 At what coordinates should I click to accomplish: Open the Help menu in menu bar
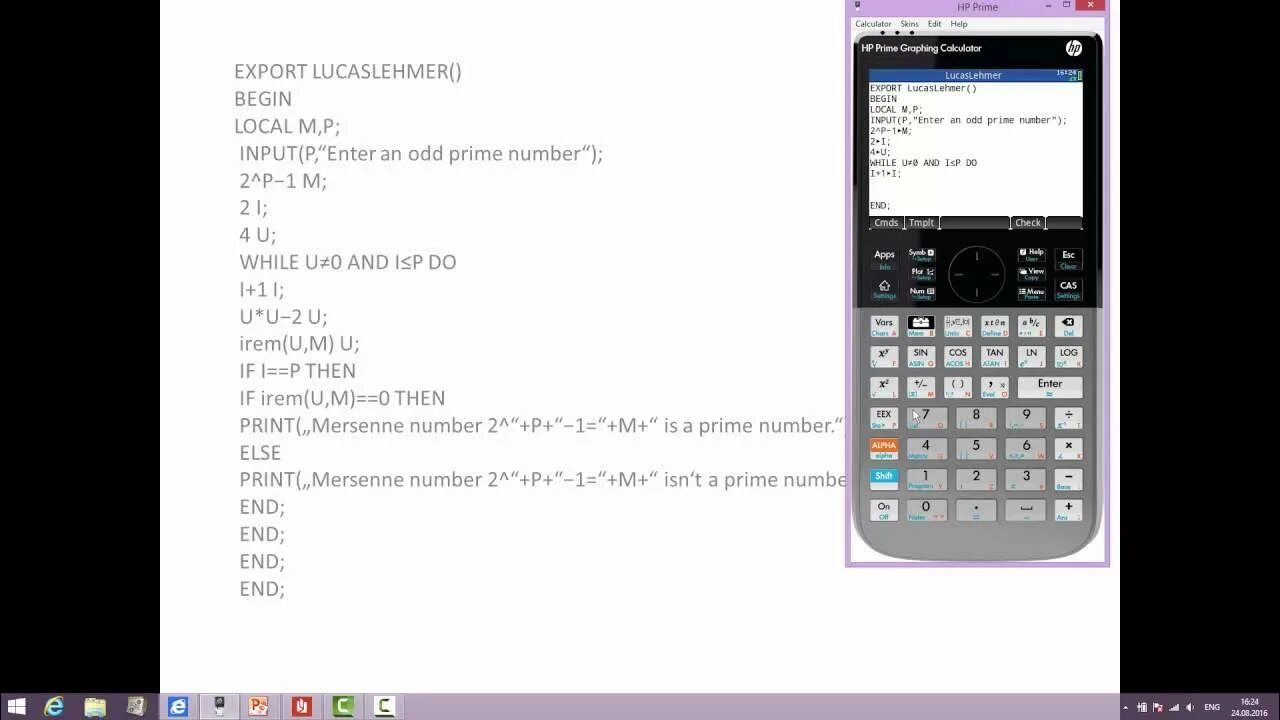coord(959,24)
